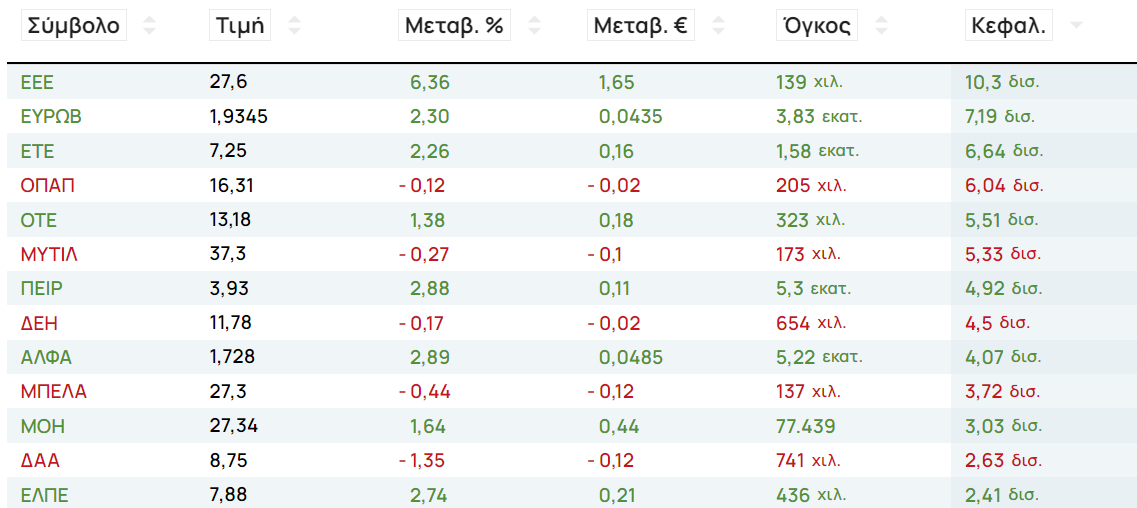Click the volume 741 χιλ.
1137x508 pixels.
(811, 461)
